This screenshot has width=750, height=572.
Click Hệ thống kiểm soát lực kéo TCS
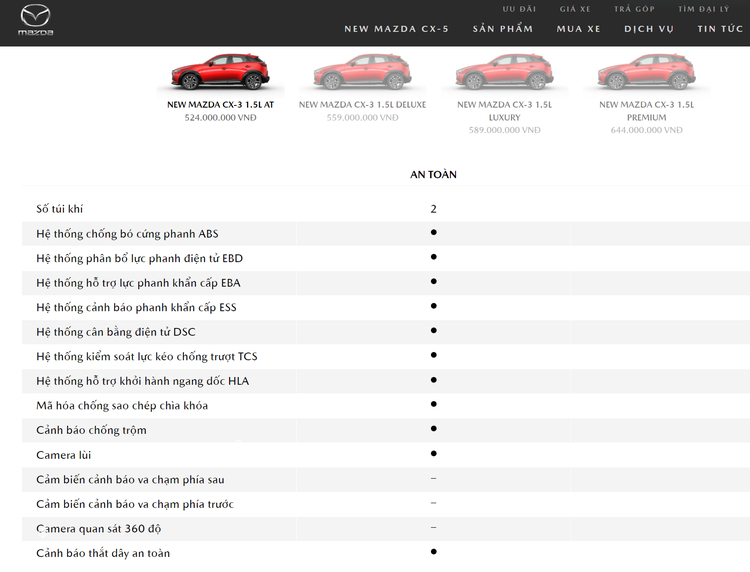[147, 356]
